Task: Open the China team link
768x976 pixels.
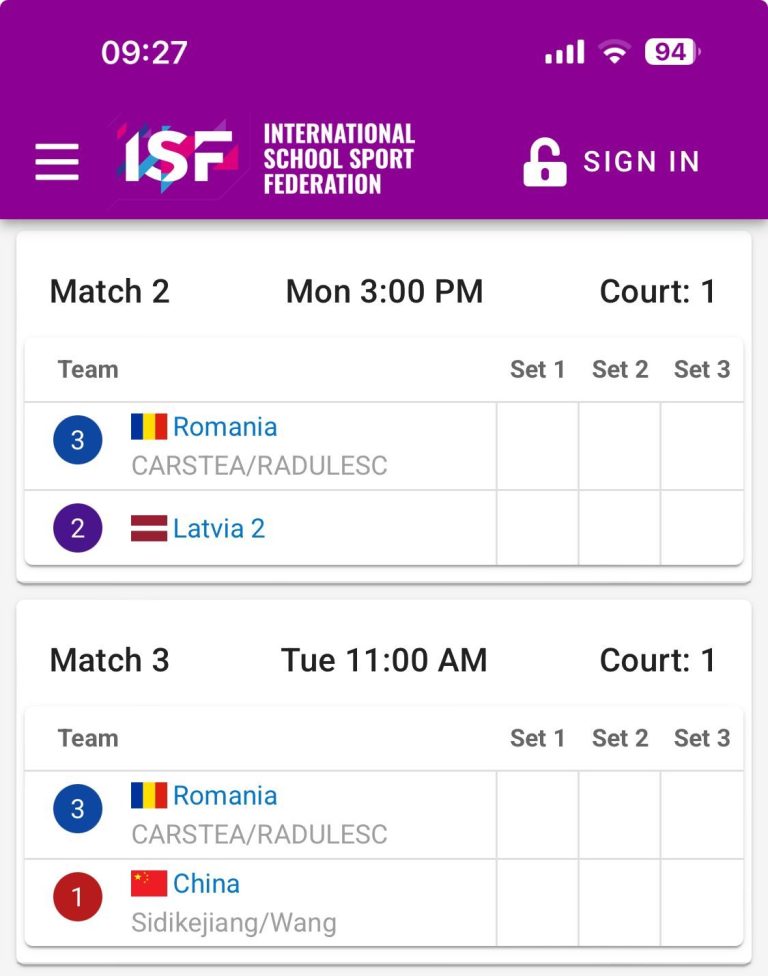Action: [206, 884]
